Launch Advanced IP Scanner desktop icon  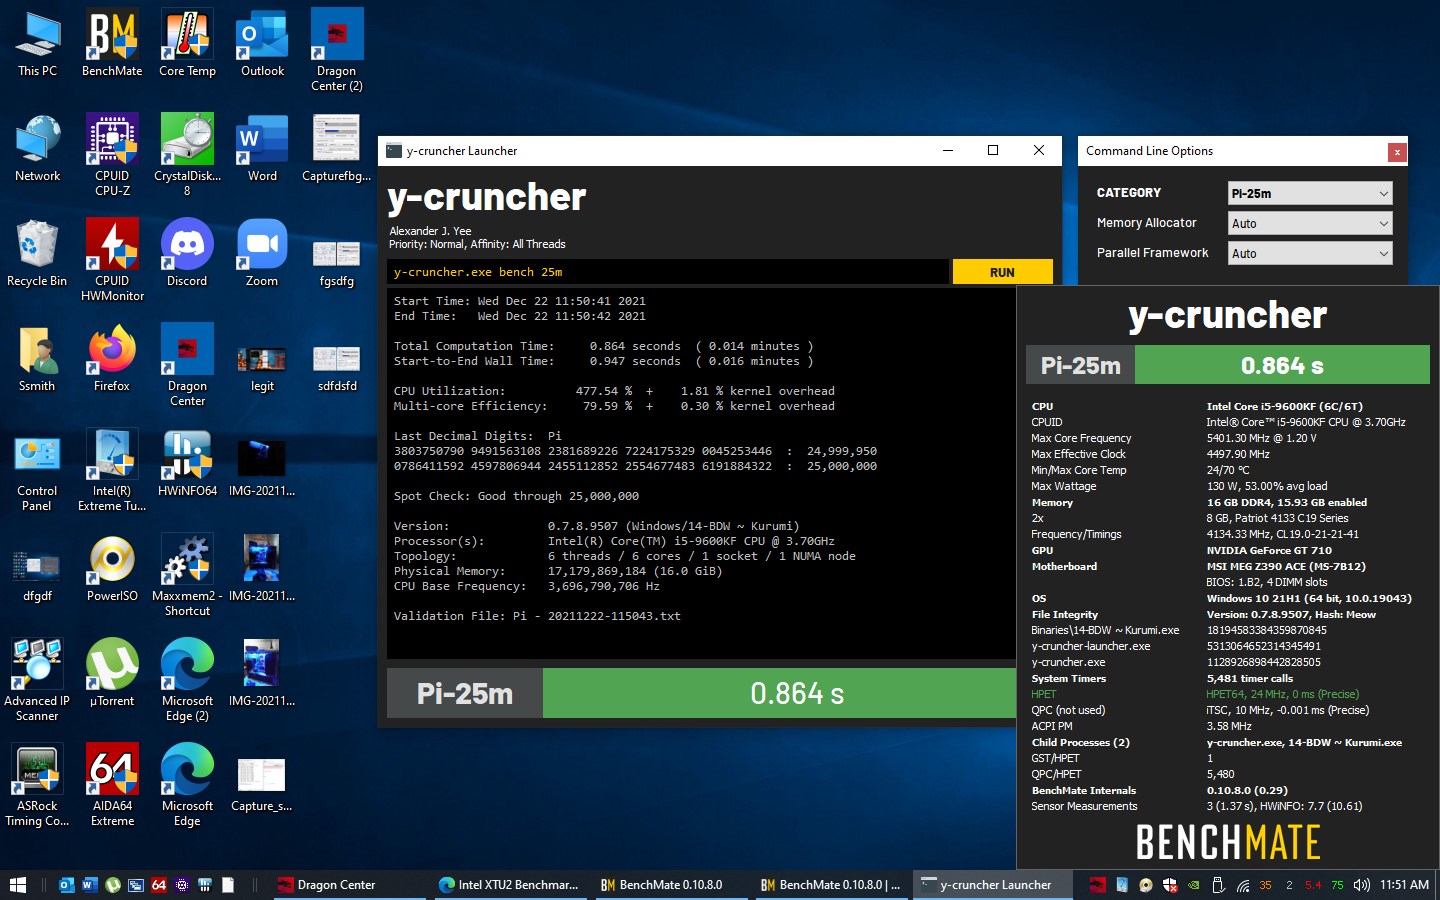pos(37,680)
